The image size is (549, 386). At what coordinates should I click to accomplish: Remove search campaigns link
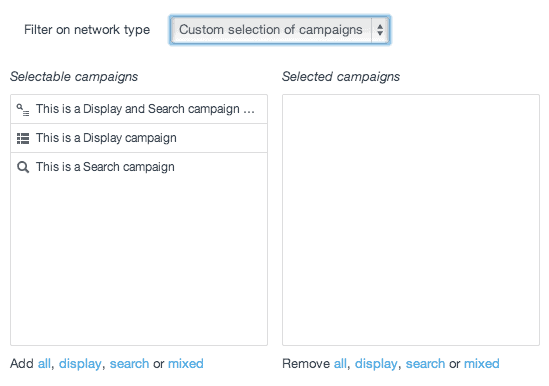point(425,364)
